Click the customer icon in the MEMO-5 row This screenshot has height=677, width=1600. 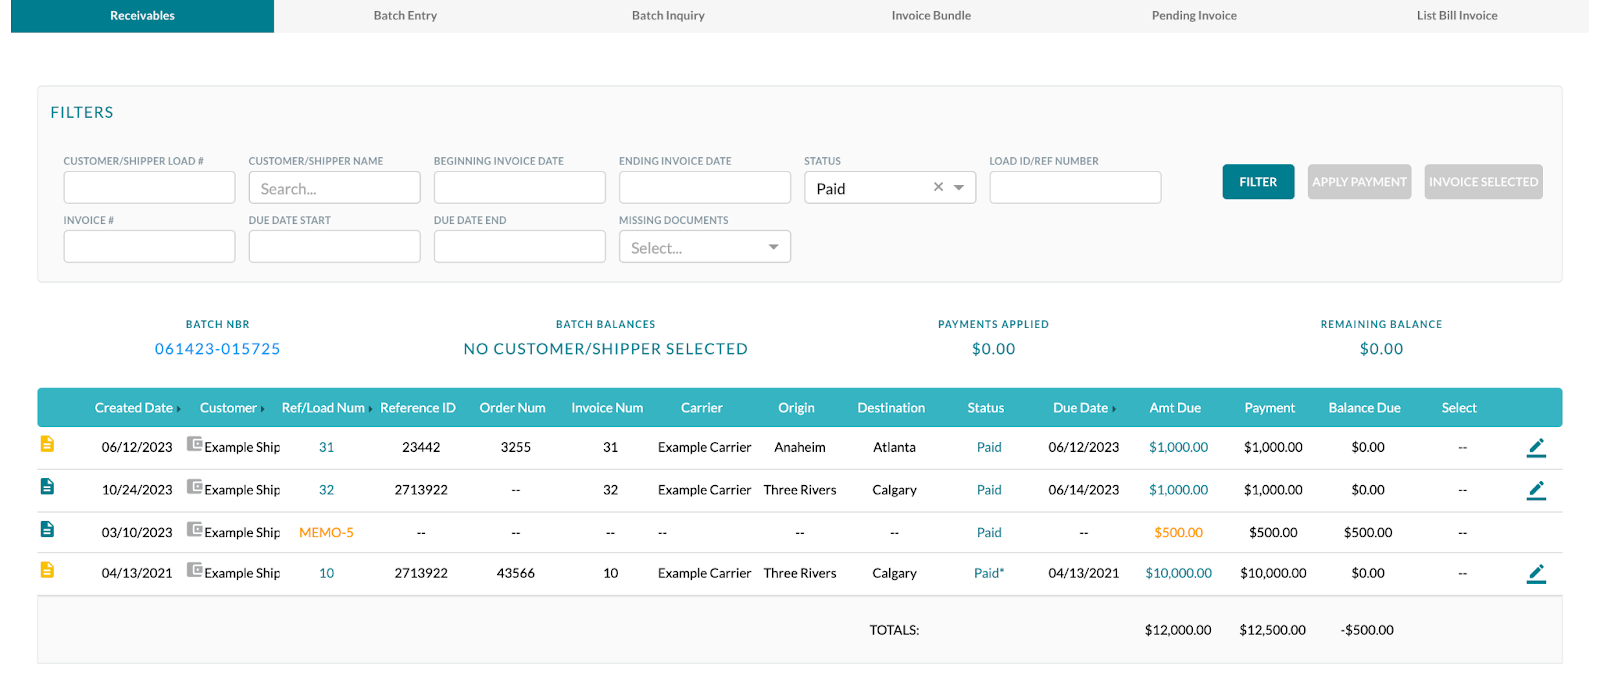tap(195, 530)
